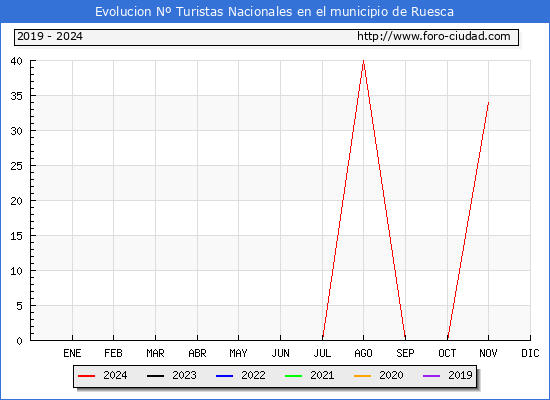Click the 40 value on the y-axis
Screen dimensions: 550x400
[x=16, y=61]
